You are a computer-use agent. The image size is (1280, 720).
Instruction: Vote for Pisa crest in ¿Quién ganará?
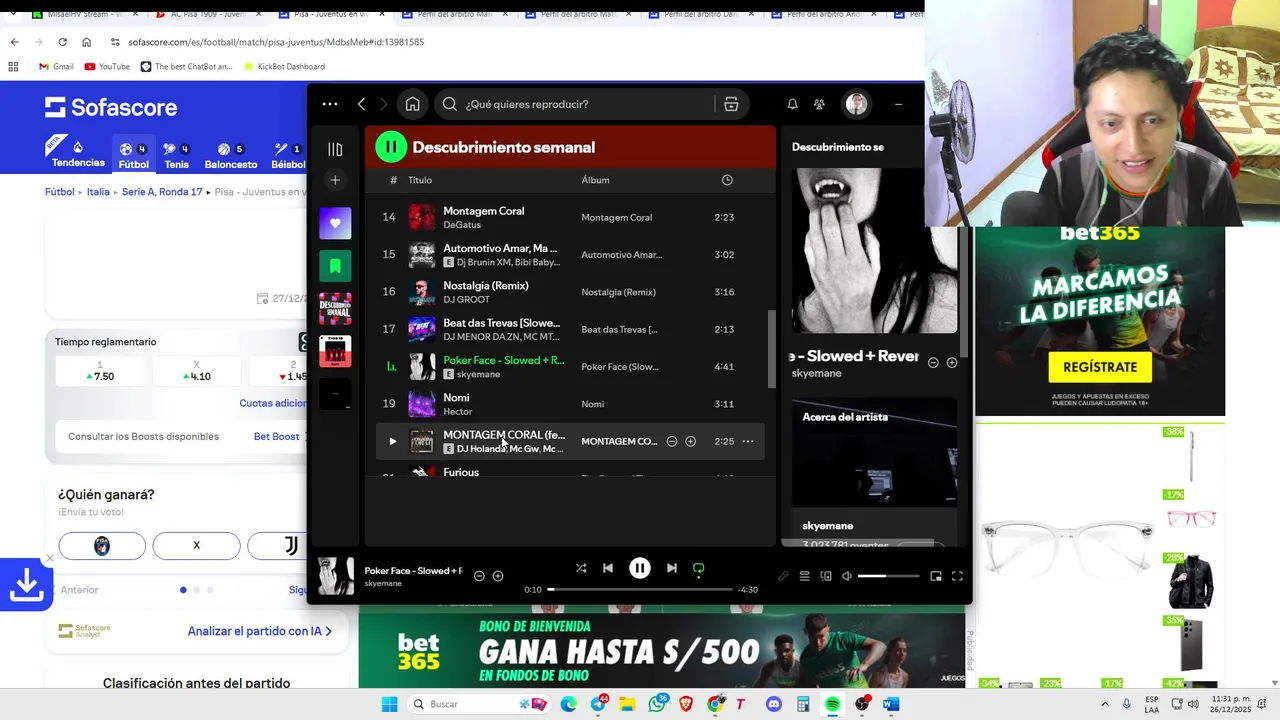pyautogui.click(x=102, y=545)
